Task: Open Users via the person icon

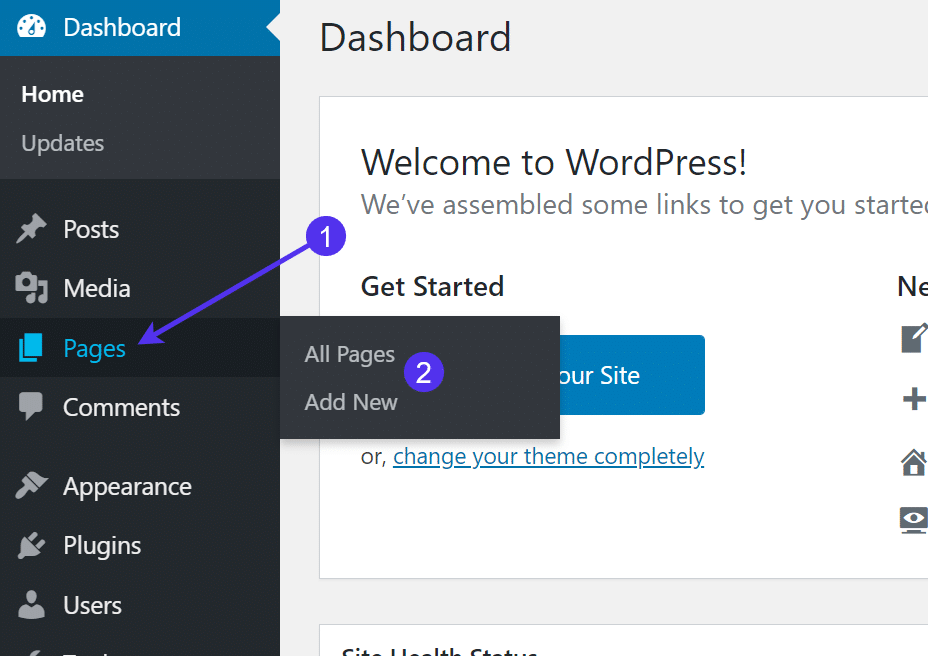Action: tap(30, 604)
